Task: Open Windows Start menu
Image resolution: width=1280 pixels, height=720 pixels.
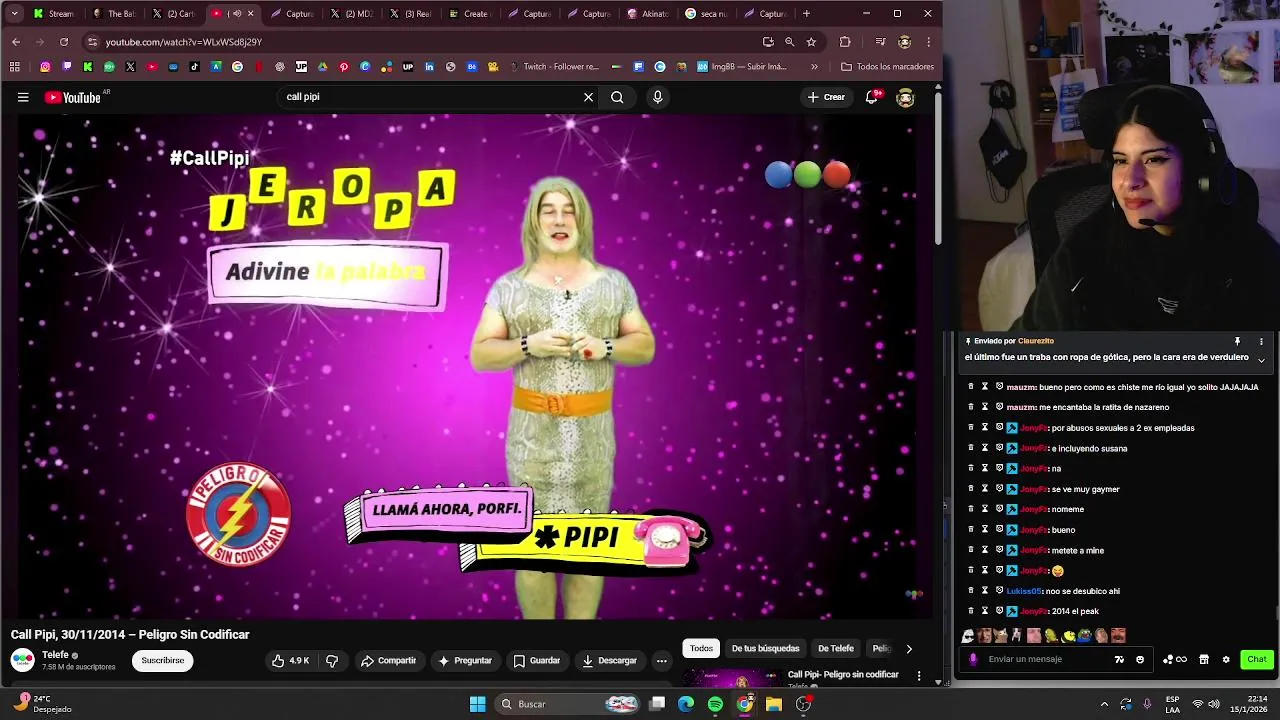Action: [477, 704]
